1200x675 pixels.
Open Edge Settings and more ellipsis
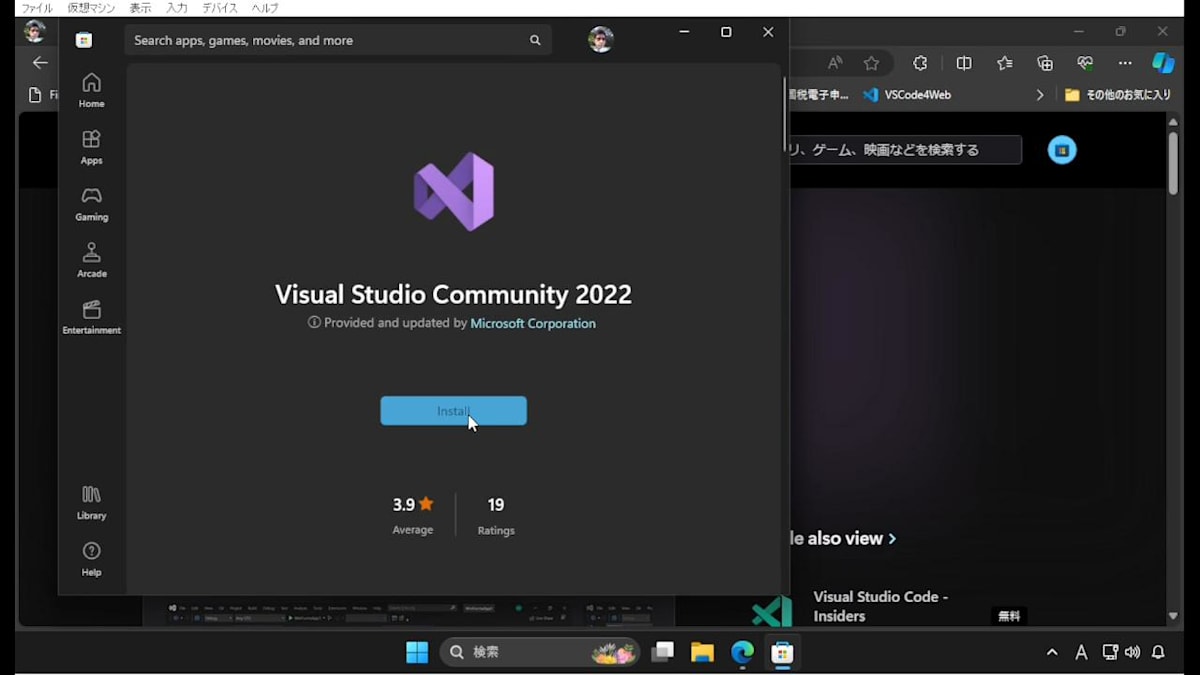coord(1125,63)
